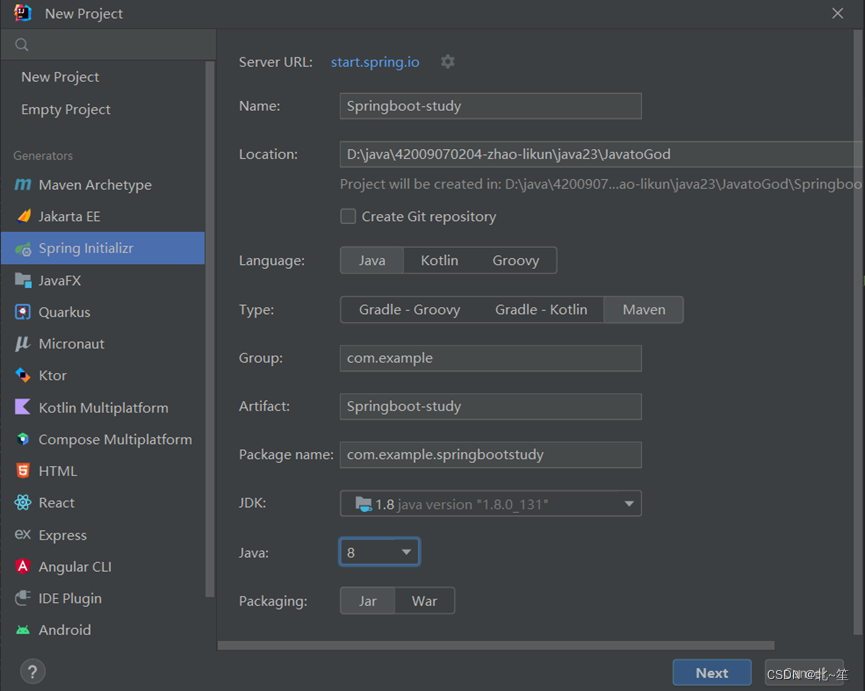Click the horizontal scrollbar at bottom
865x691 pixels.
coord(496,645)
